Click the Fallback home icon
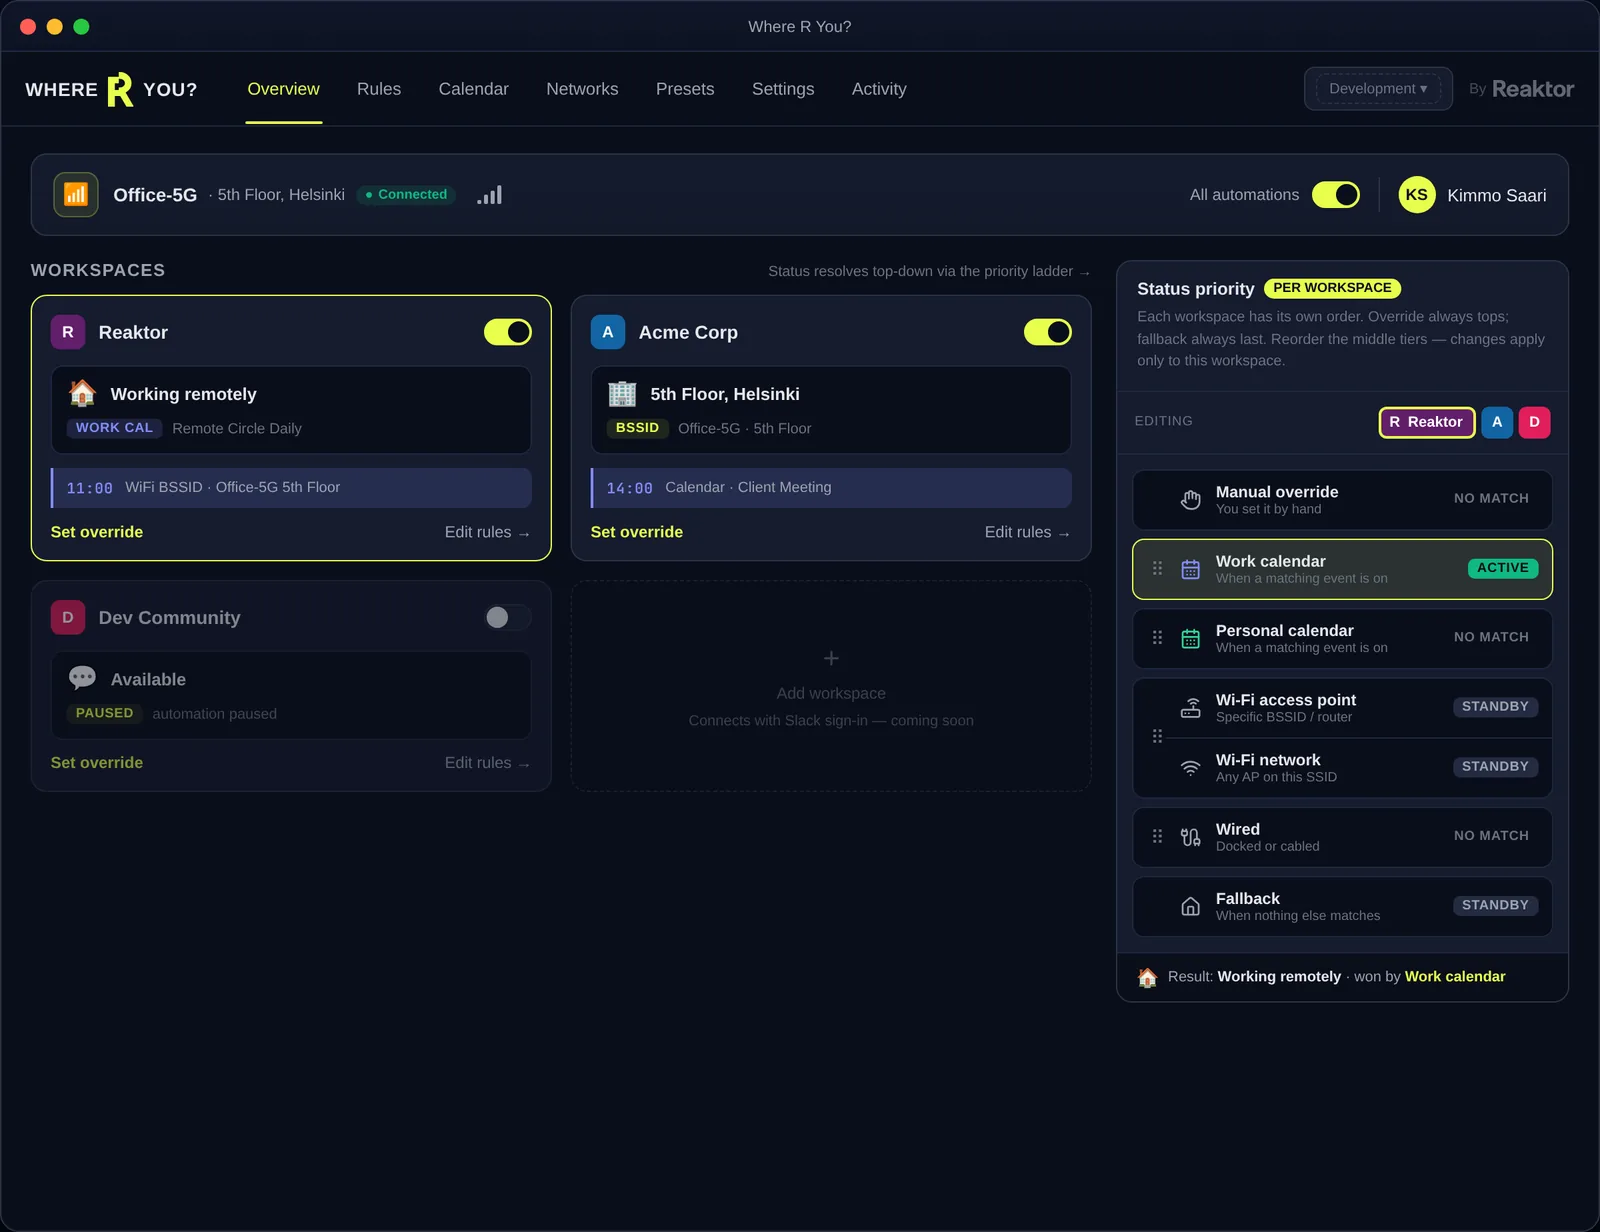 1190,906
